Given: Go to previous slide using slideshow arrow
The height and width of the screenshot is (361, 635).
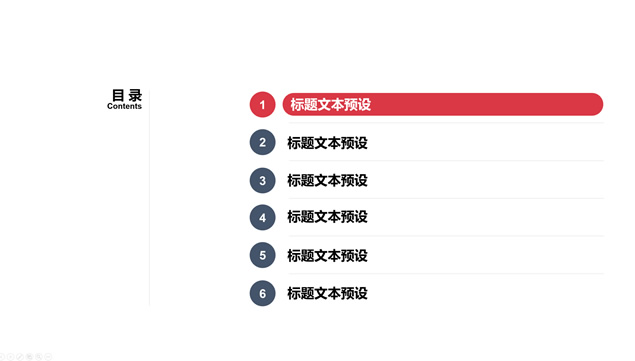Looking at the screenshot, I should (1, 357).
